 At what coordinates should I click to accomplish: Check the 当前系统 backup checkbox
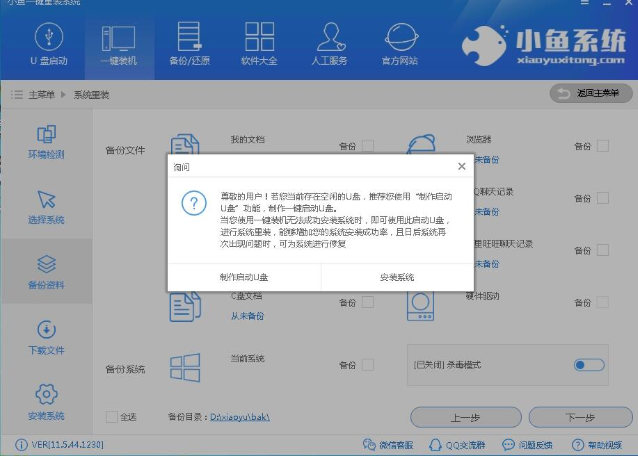(x=368, y=365)
